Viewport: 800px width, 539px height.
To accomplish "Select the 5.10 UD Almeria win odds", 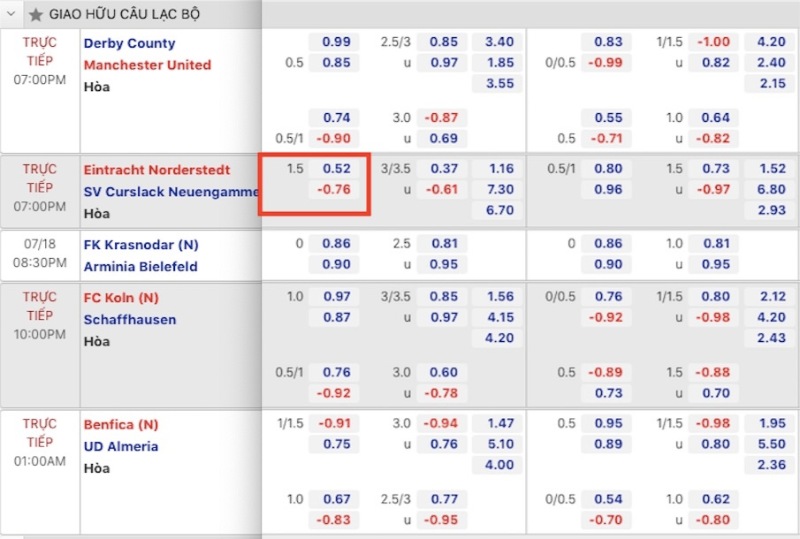I will coord(499,445).
